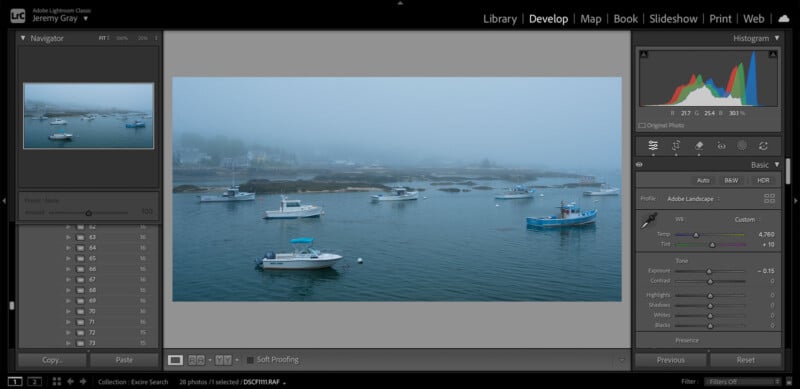Select the Edit sliders tool icon
The image size is (800, 389).
(653, 146)
